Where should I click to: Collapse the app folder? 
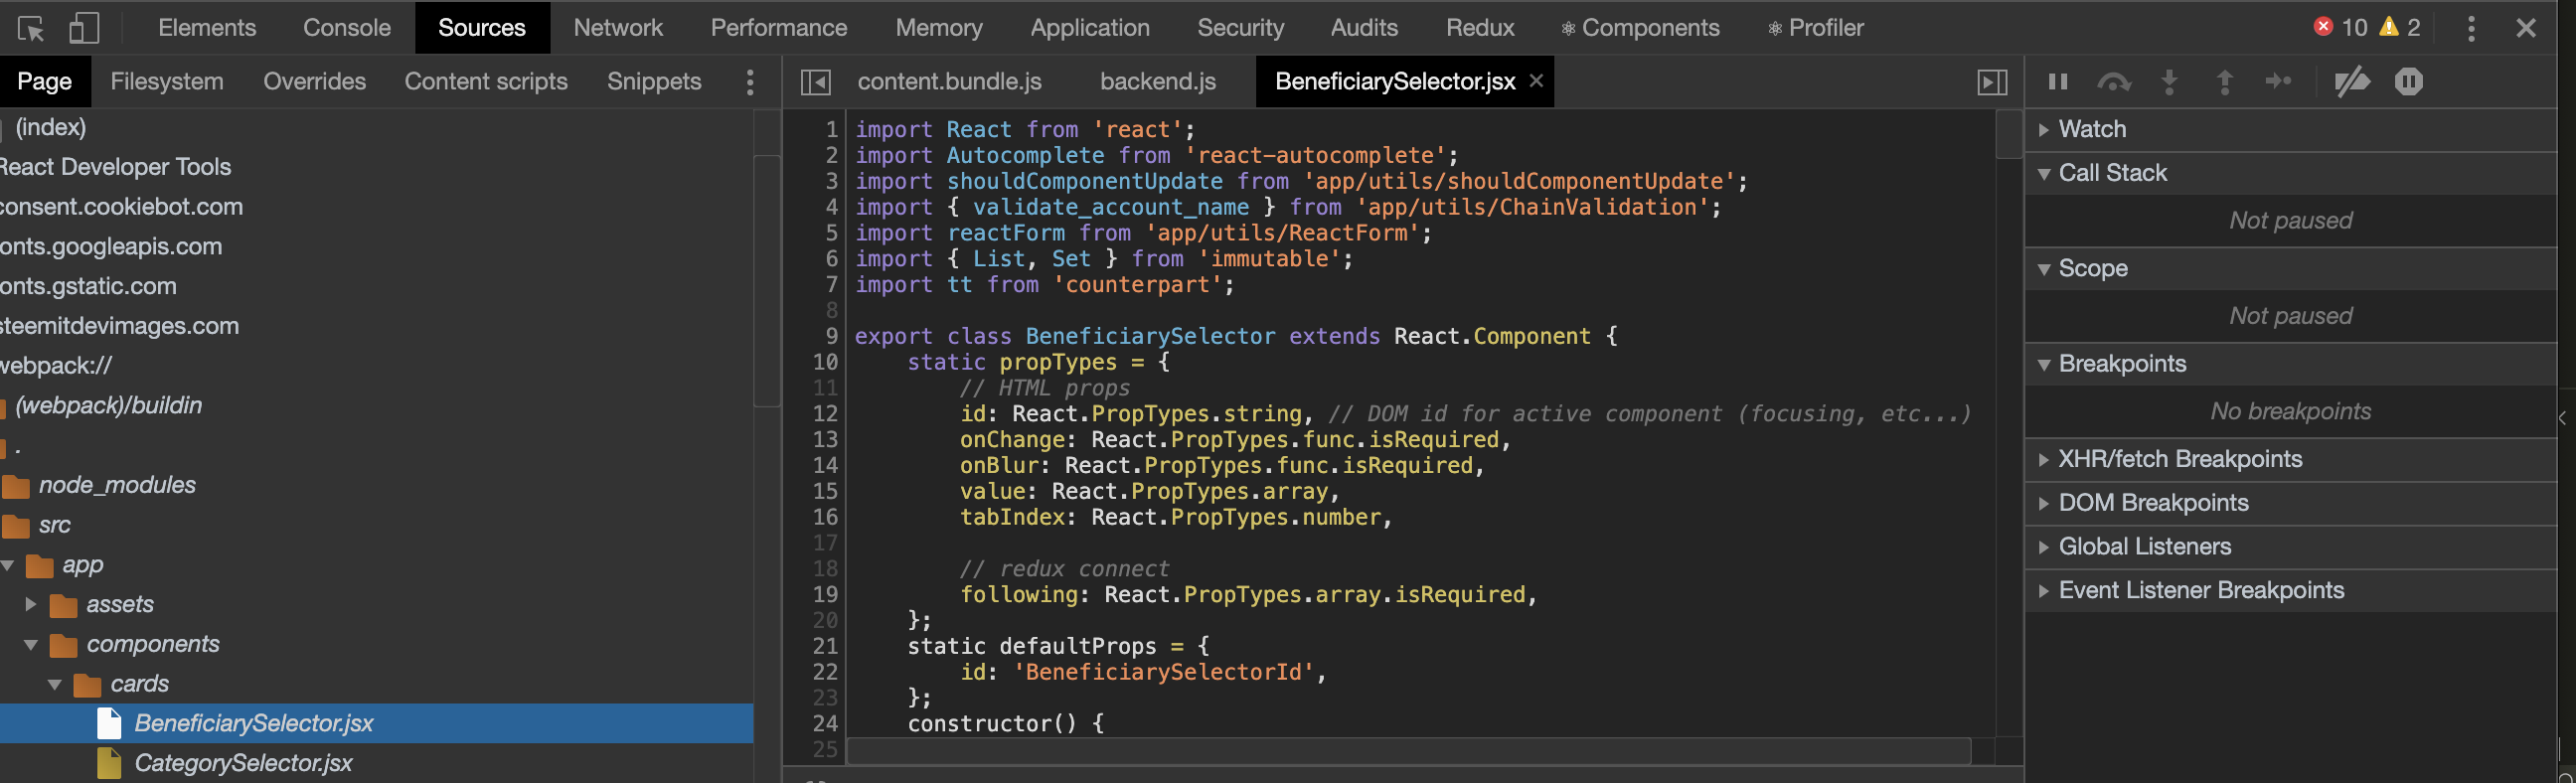coord(9,565)
